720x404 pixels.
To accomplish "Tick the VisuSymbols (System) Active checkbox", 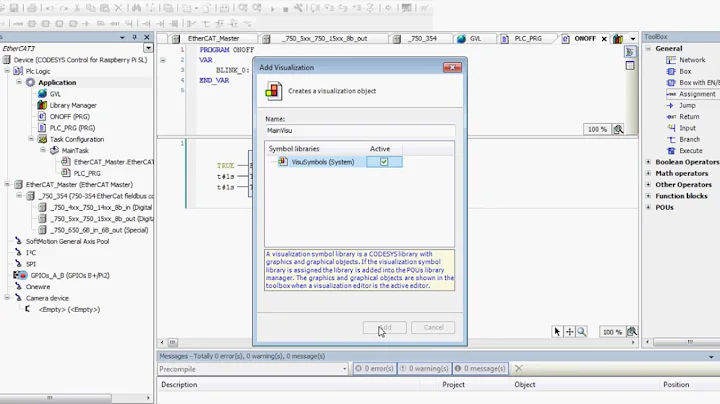I will [384, 162].
